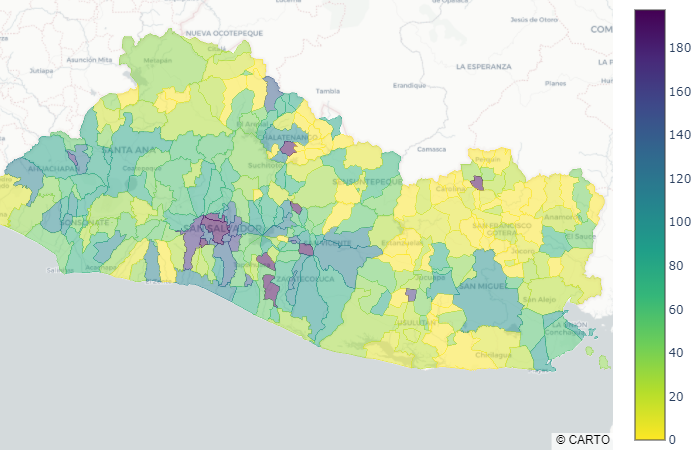Click the CHALATENANGO map label
This screenshot has height=450, width=700.
[287, 137]
